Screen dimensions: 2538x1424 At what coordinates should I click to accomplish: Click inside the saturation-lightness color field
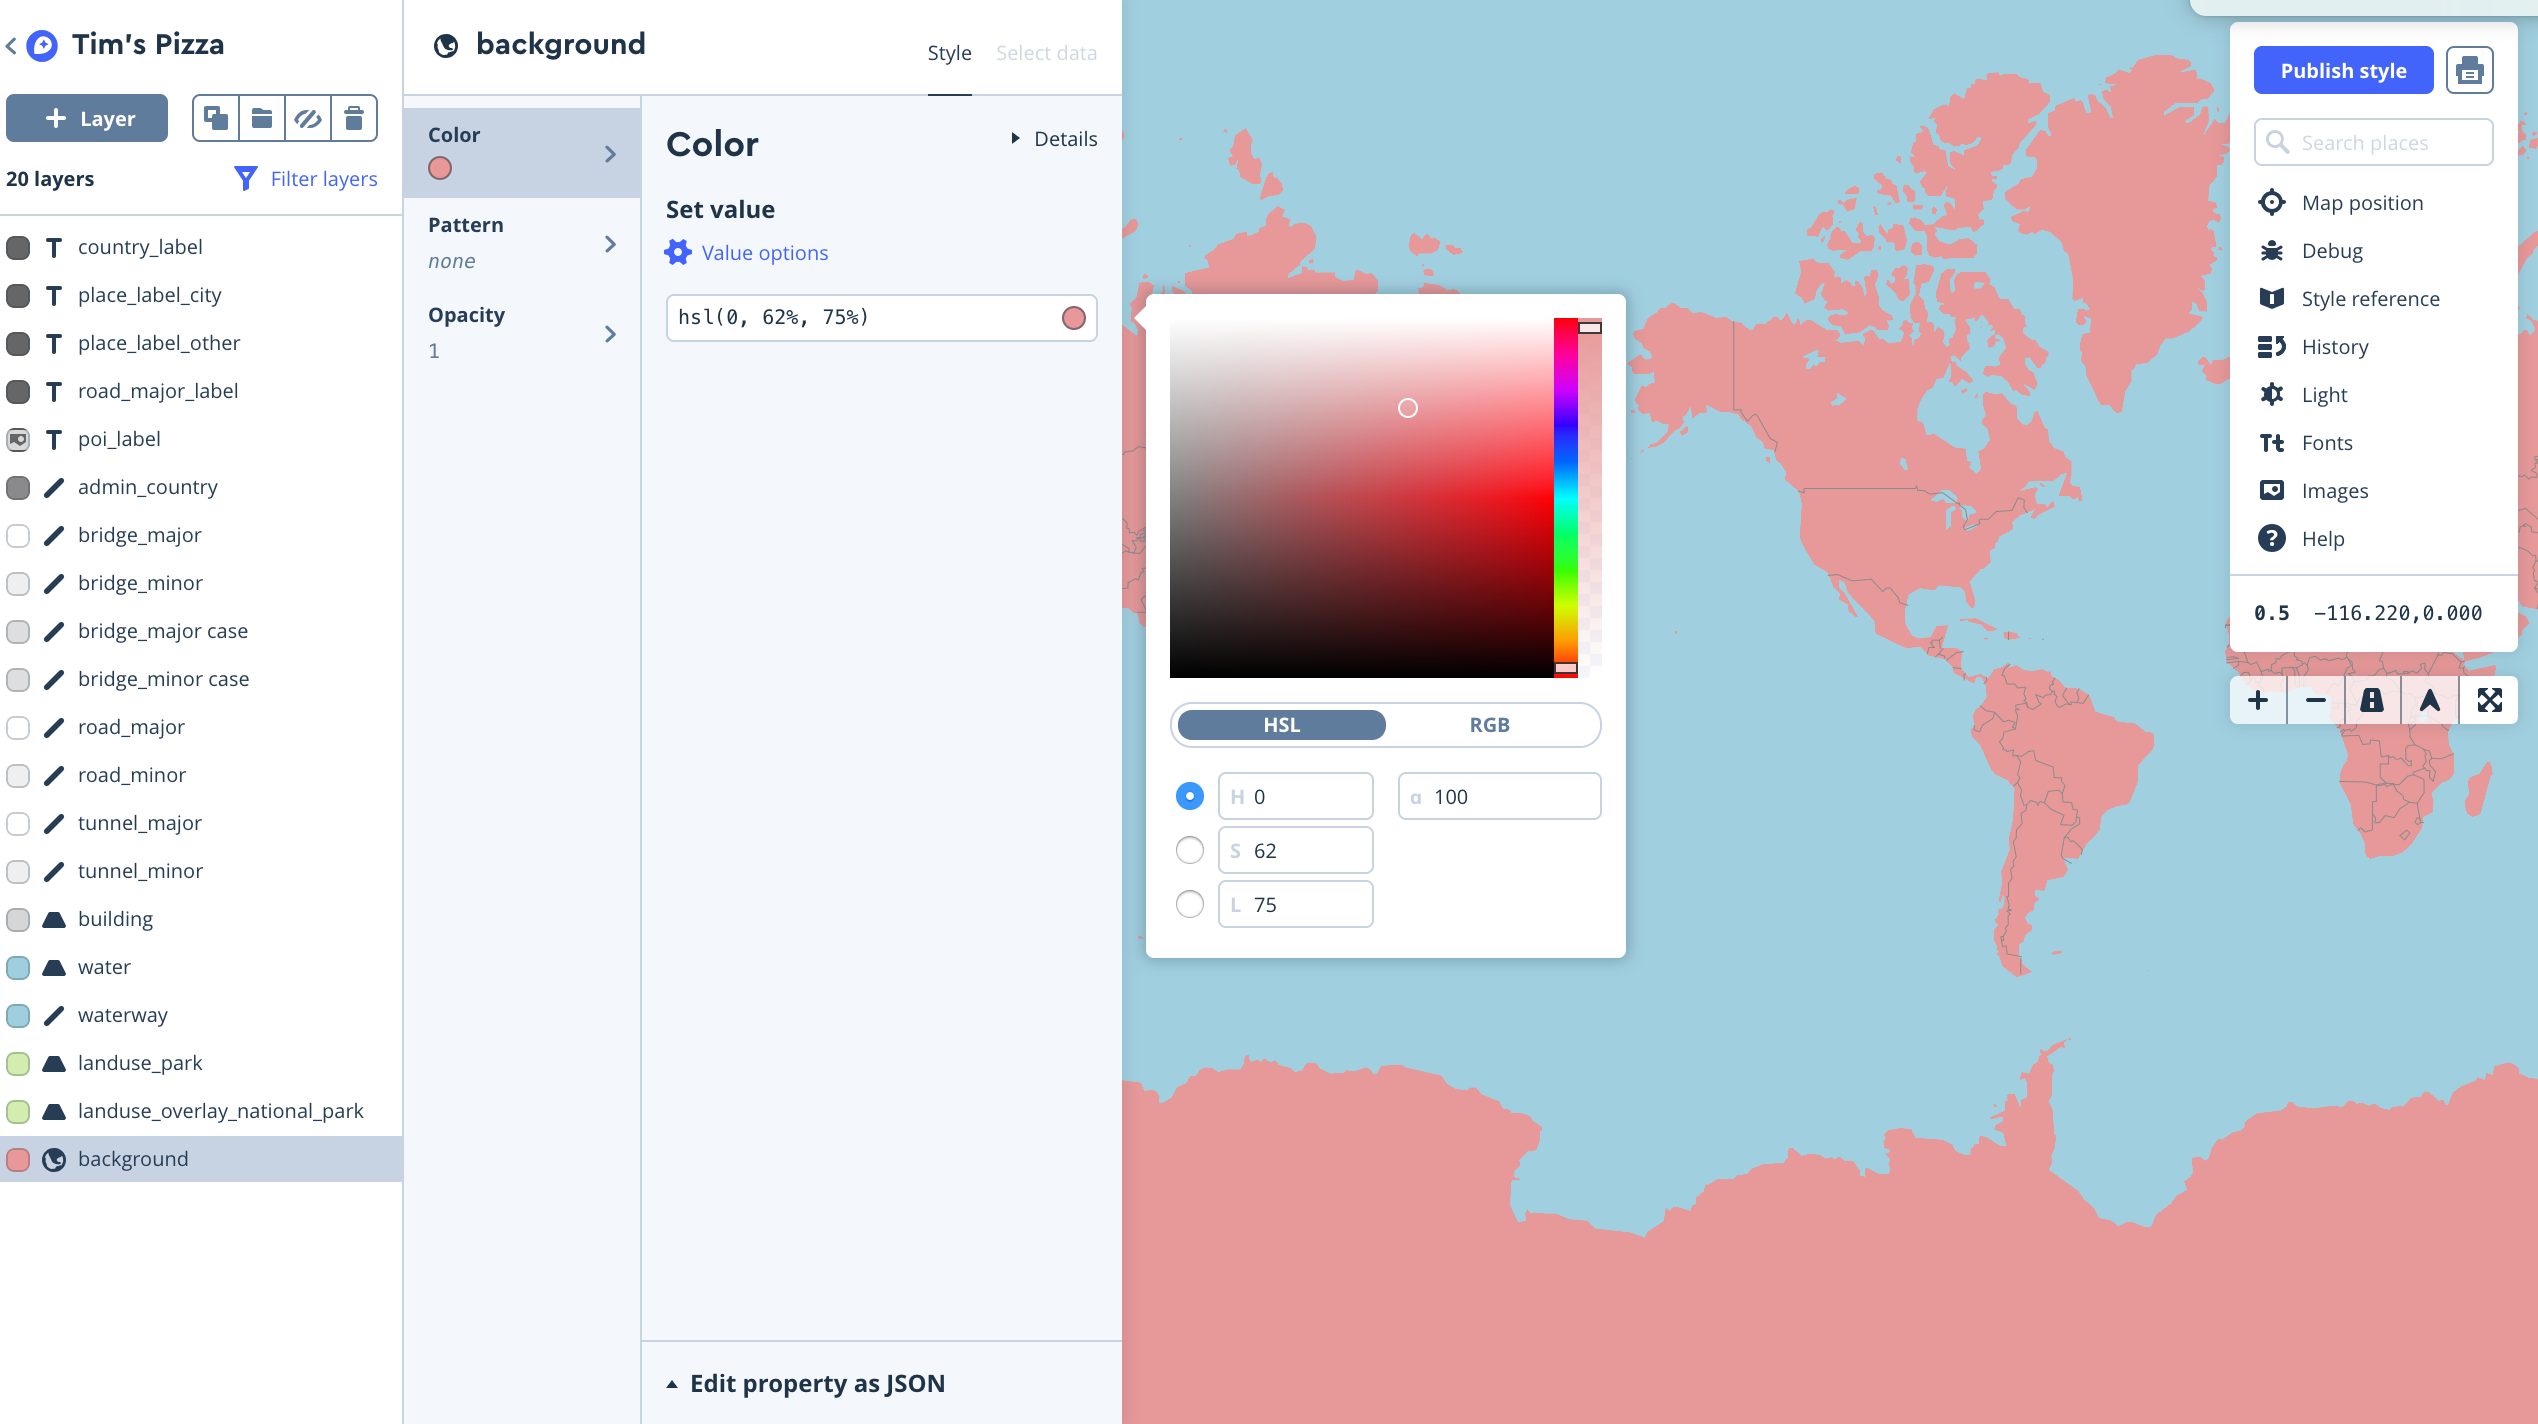point(1360,498)
